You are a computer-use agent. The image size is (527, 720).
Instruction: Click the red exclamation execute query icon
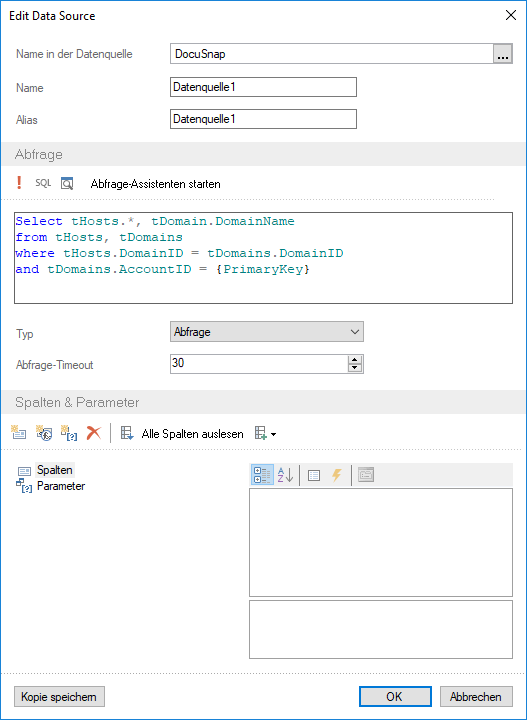[x=19, y=183]
